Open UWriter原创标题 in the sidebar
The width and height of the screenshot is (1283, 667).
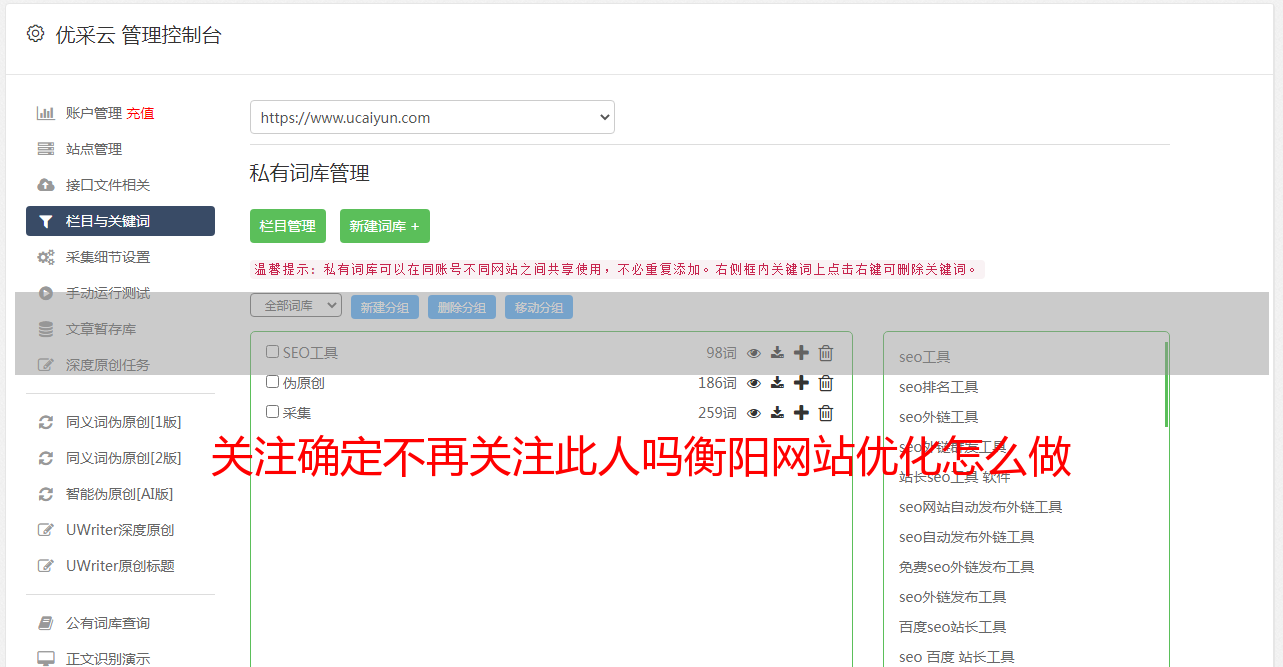(120, 566)
